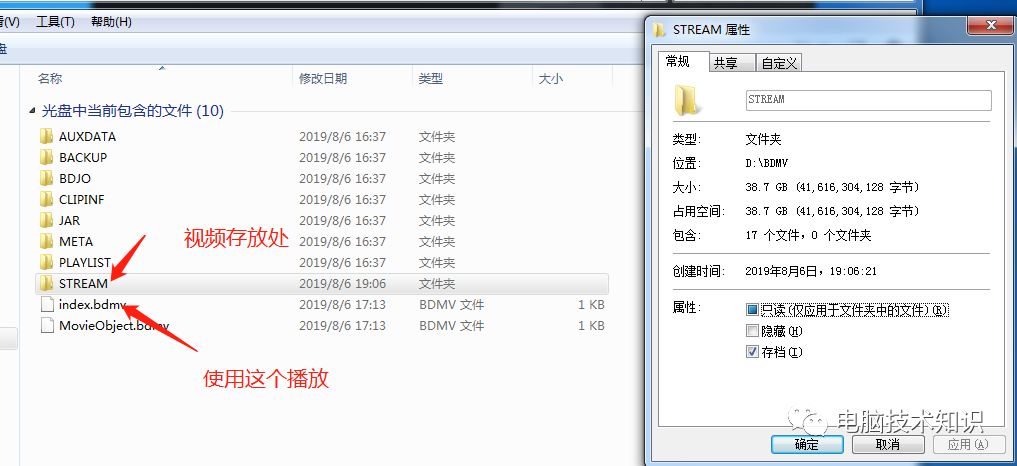Click the BACKUP folder icon
This screenshot has width=1017, height=466.
coord(46,157)
